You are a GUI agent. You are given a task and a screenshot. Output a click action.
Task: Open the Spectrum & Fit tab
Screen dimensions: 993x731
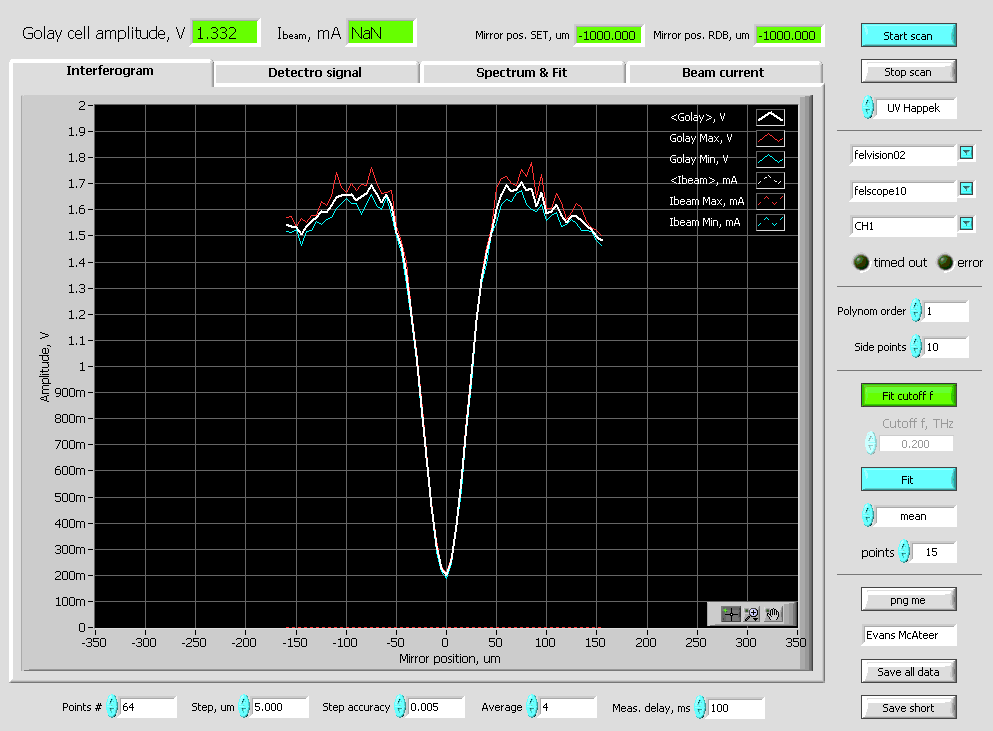(522, 73)
